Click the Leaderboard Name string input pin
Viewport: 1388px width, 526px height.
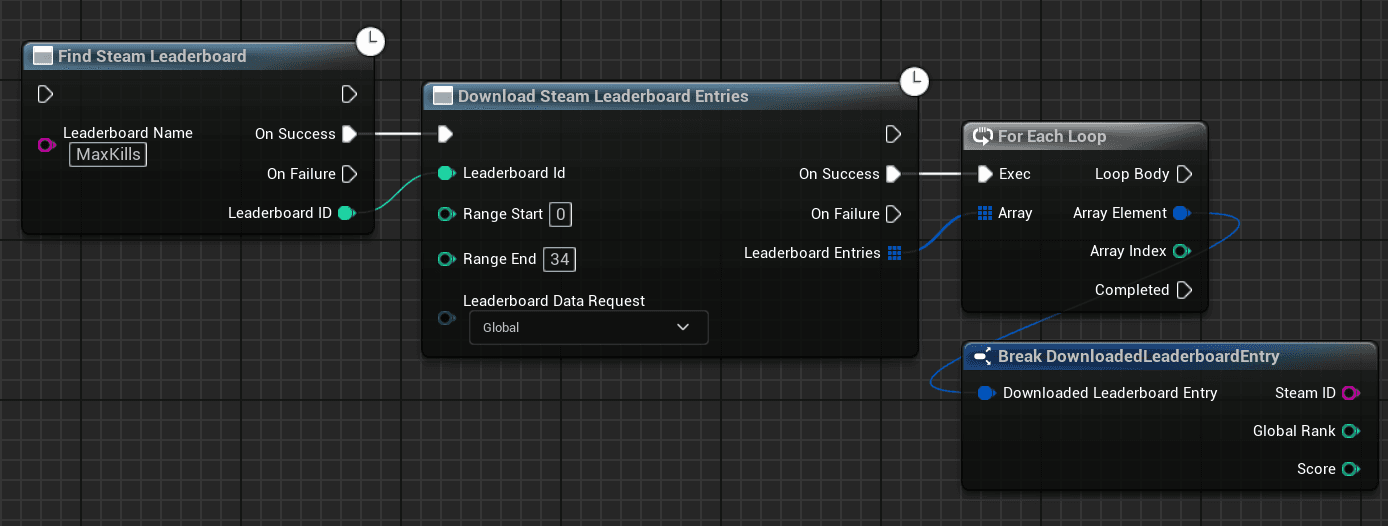coord(46,145)
